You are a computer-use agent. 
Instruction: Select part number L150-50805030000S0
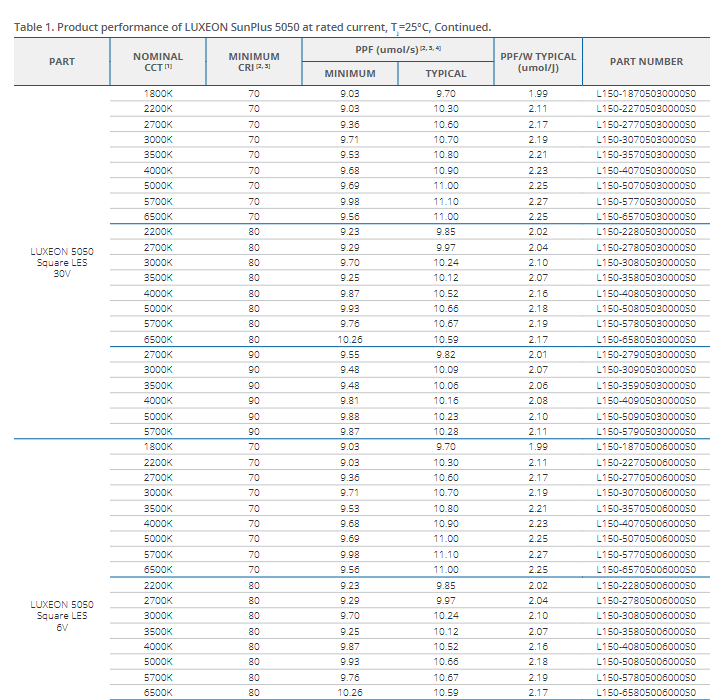tap(646, 309)
